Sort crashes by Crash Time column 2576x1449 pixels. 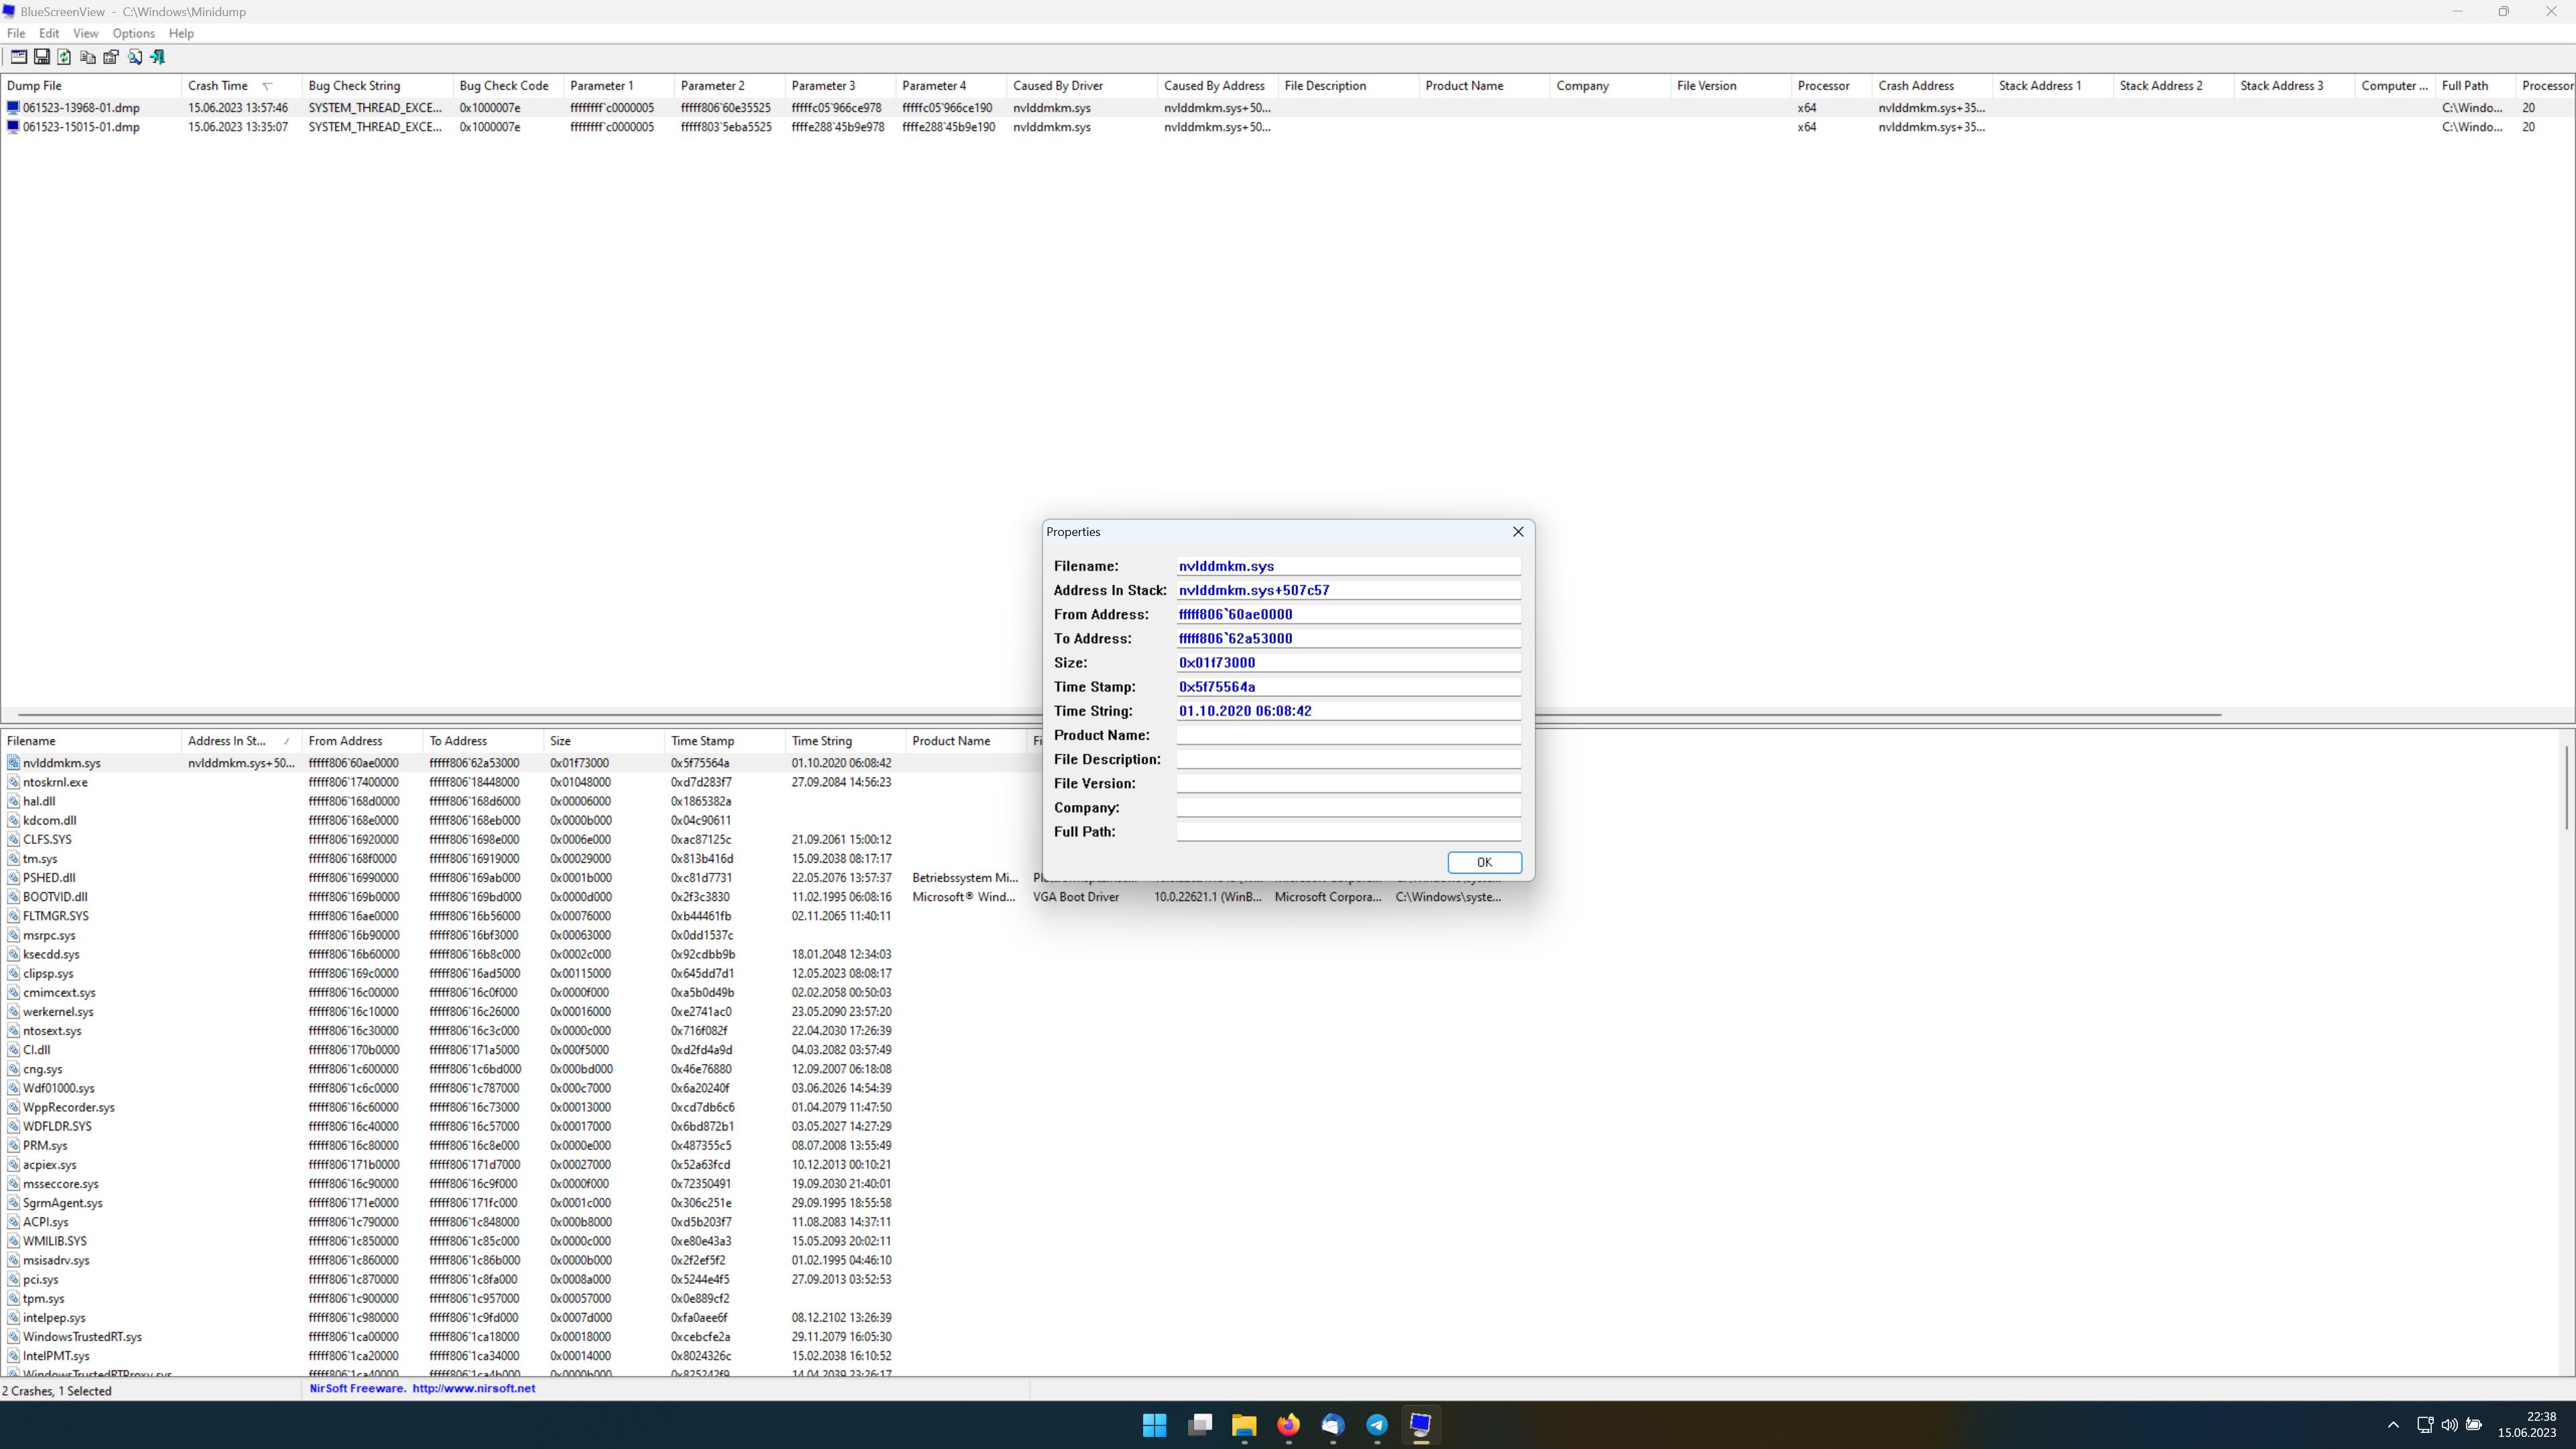(218, 86)
